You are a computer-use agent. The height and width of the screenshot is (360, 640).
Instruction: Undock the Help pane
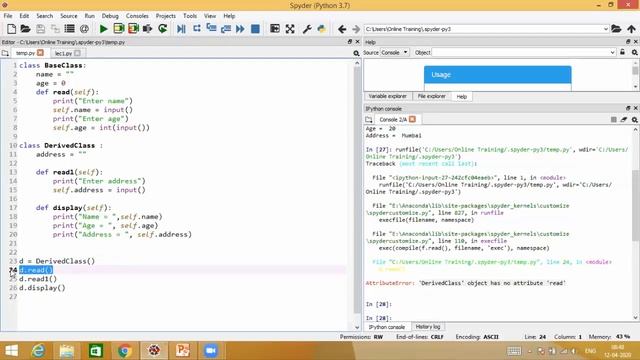(628, 42)
